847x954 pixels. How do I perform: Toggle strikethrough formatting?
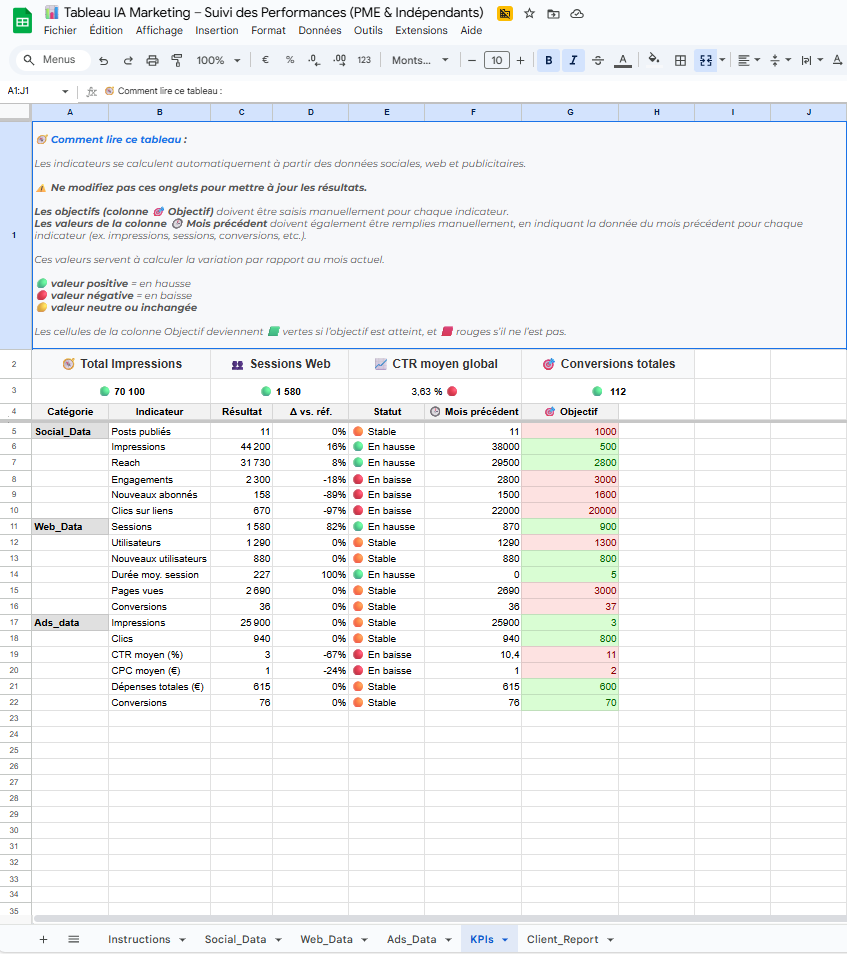click(x=598, y=61)
